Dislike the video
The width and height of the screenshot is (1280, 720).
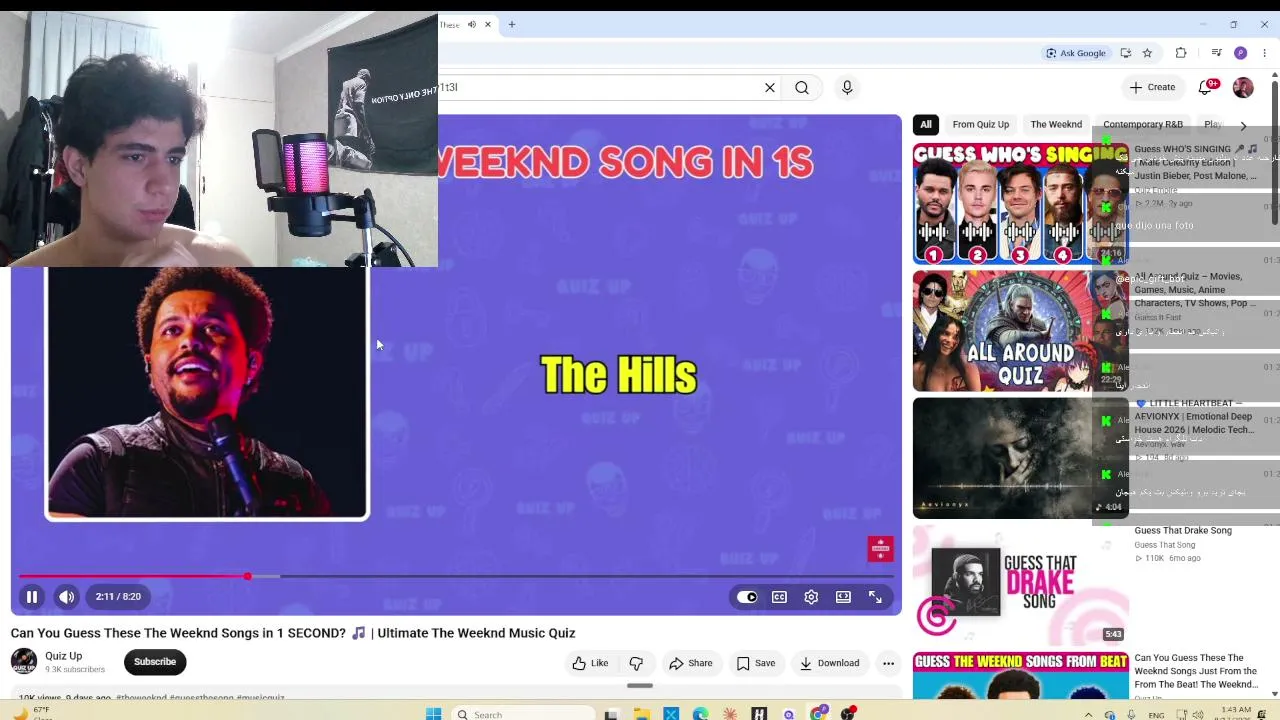[636, 663]
